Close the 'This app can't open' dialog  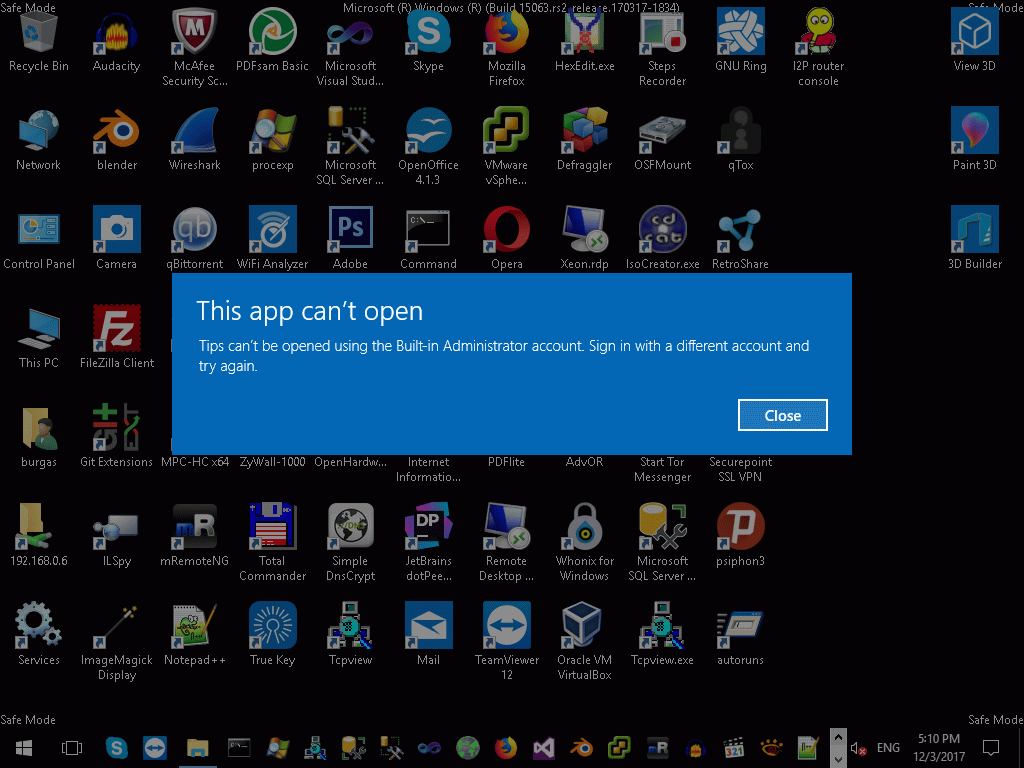point(782,415)
